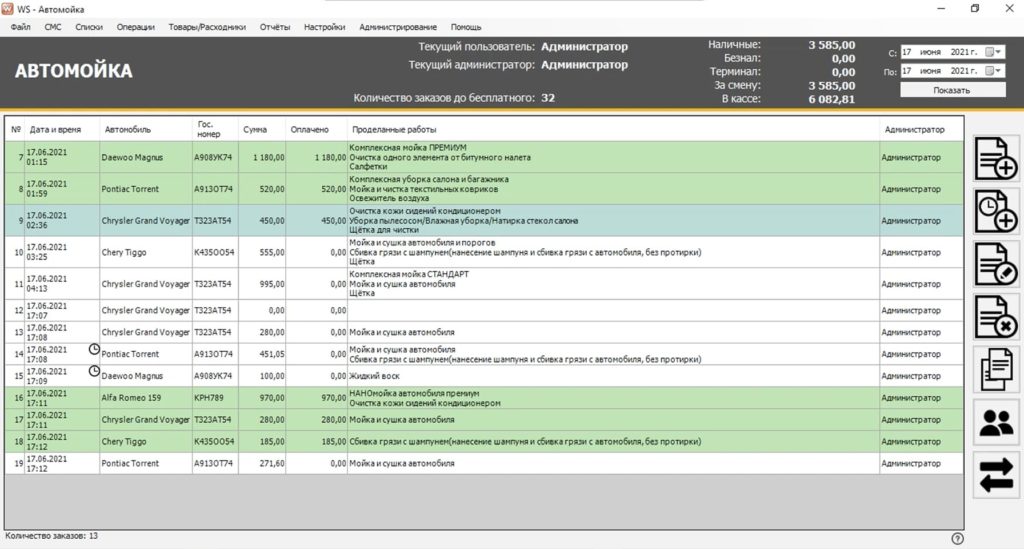Click the Администратор column header
1024x549 pixels.
921,129
